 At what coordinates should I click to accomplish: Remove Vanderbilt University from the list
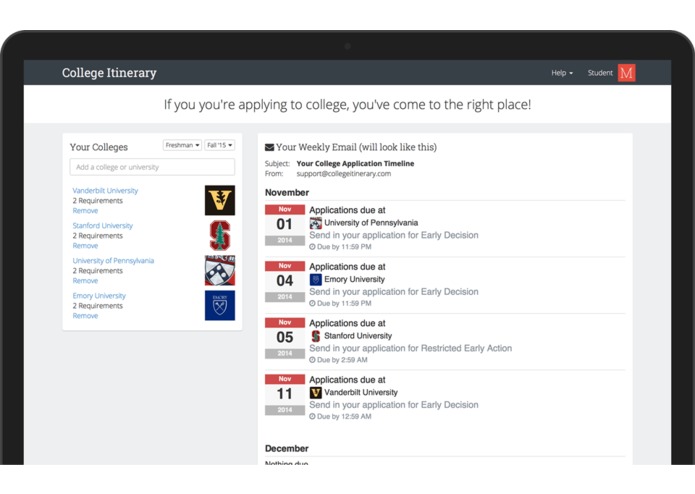pos(85,210)
